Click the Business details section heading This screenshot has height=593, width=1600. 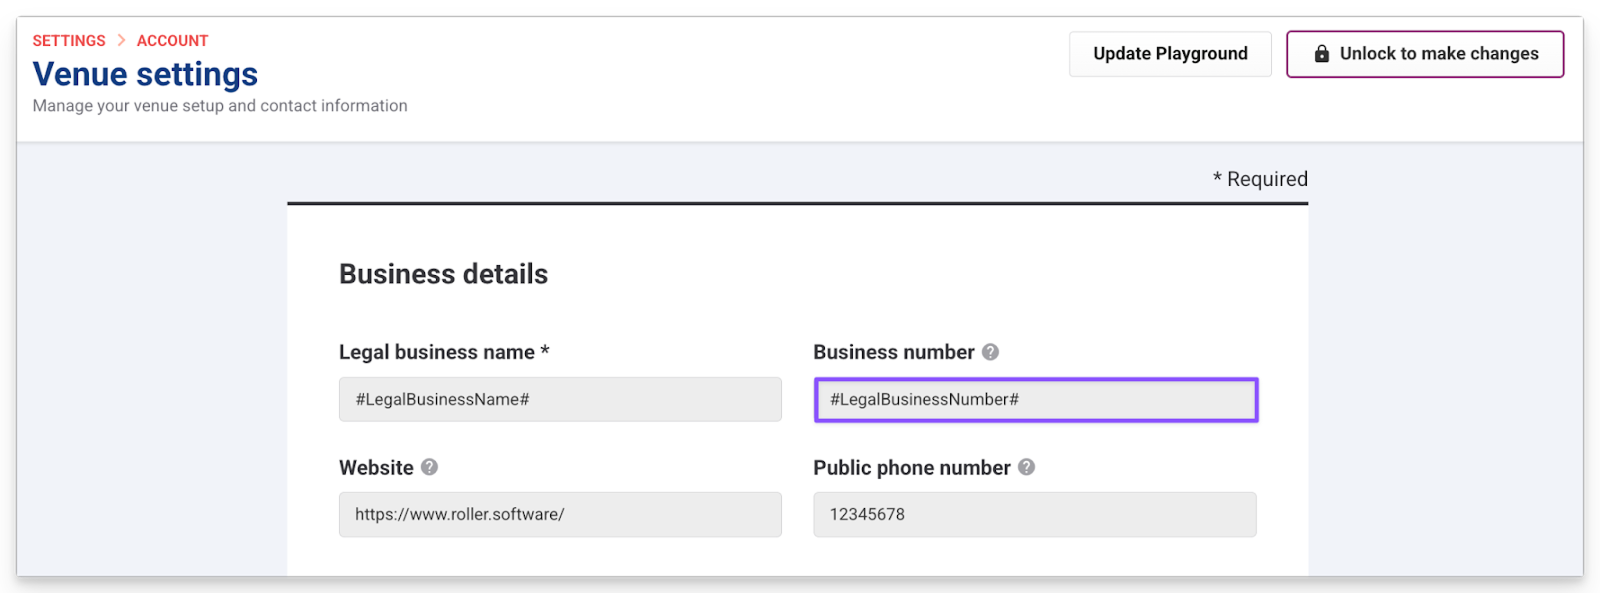point(443,273)
